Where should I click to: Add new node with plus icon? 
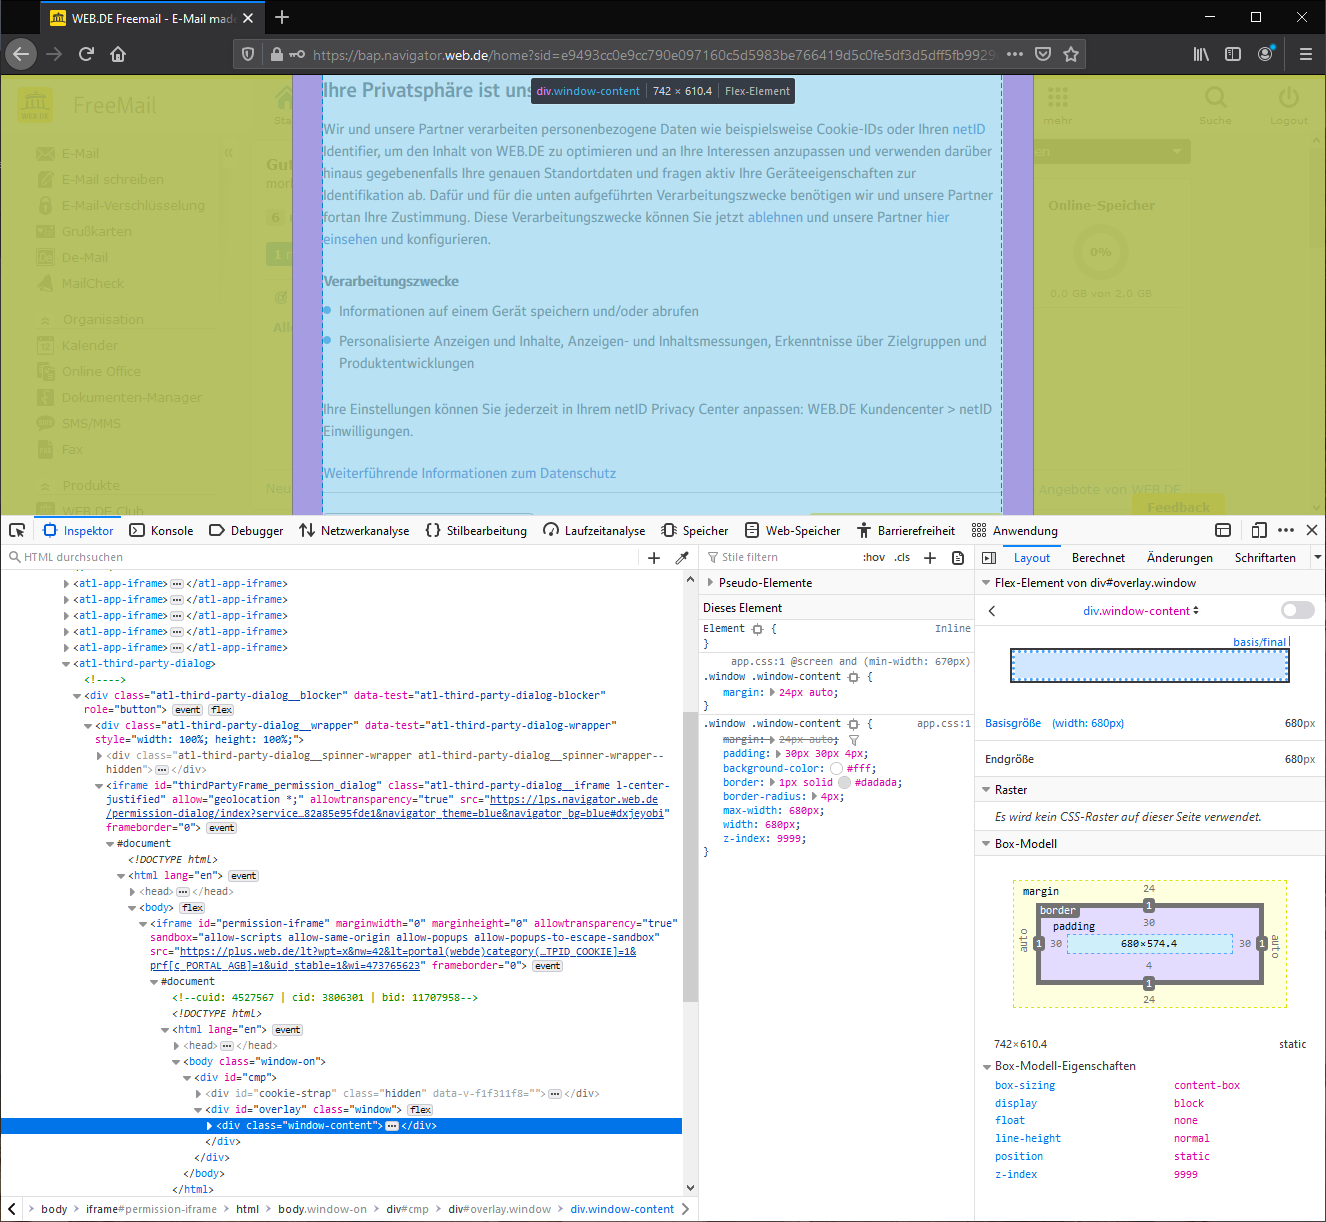(654, 558)
